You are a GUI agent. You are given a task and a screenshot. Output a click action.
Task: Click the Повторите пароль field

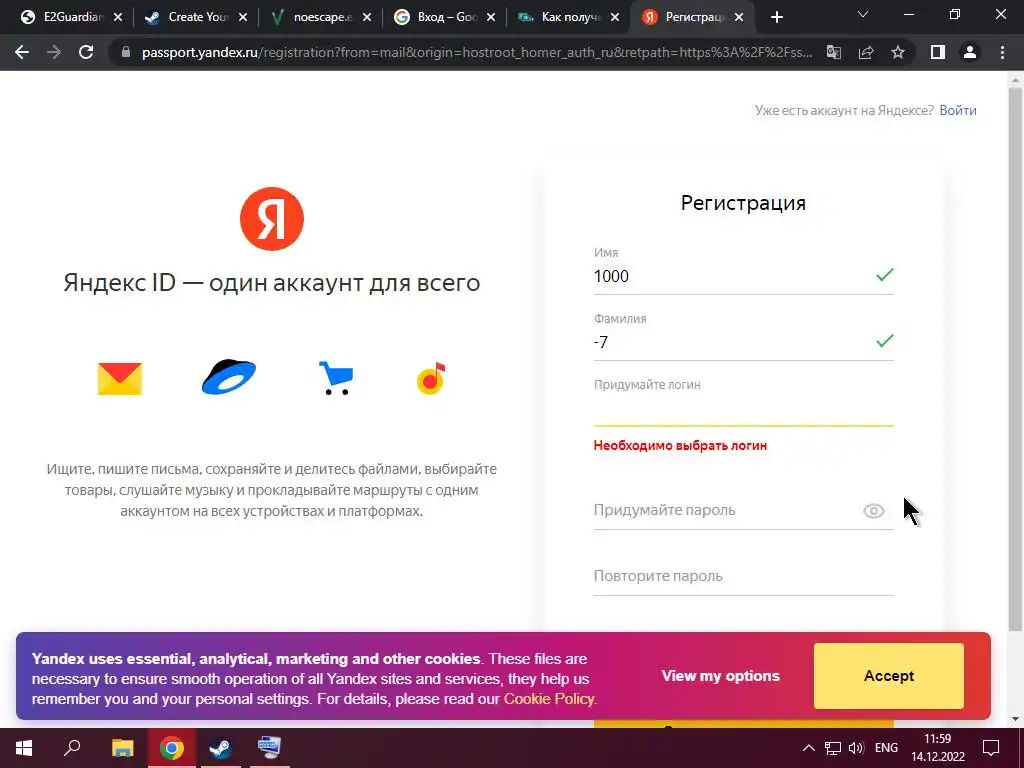[x=743, y=577]
